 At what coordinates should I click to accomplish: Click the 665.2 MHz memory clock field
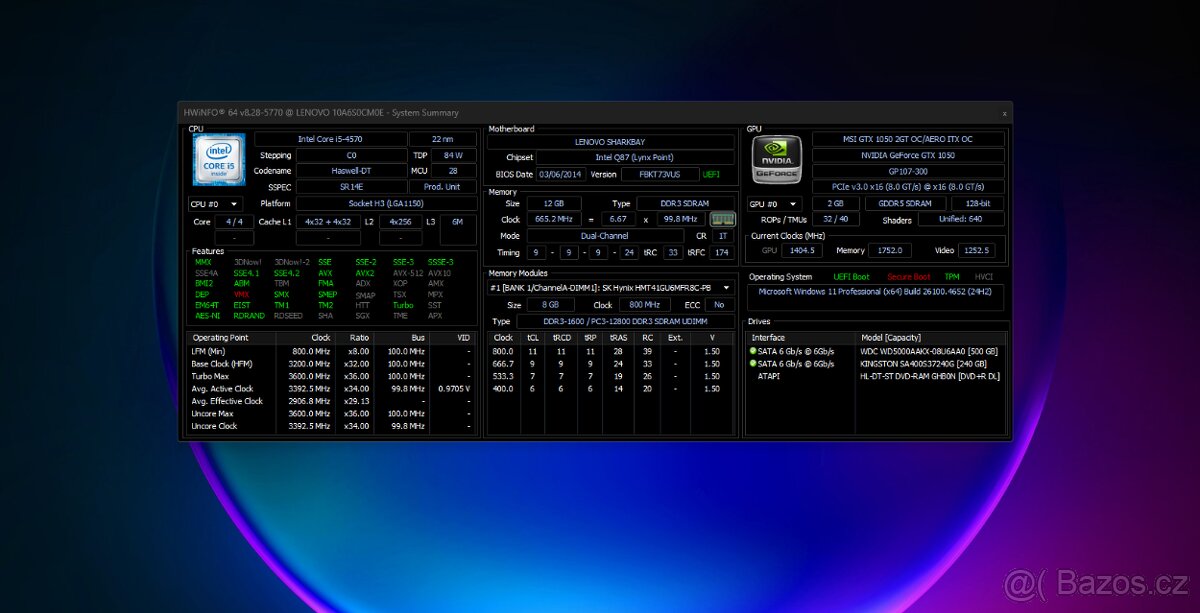[x=553, y=219]
